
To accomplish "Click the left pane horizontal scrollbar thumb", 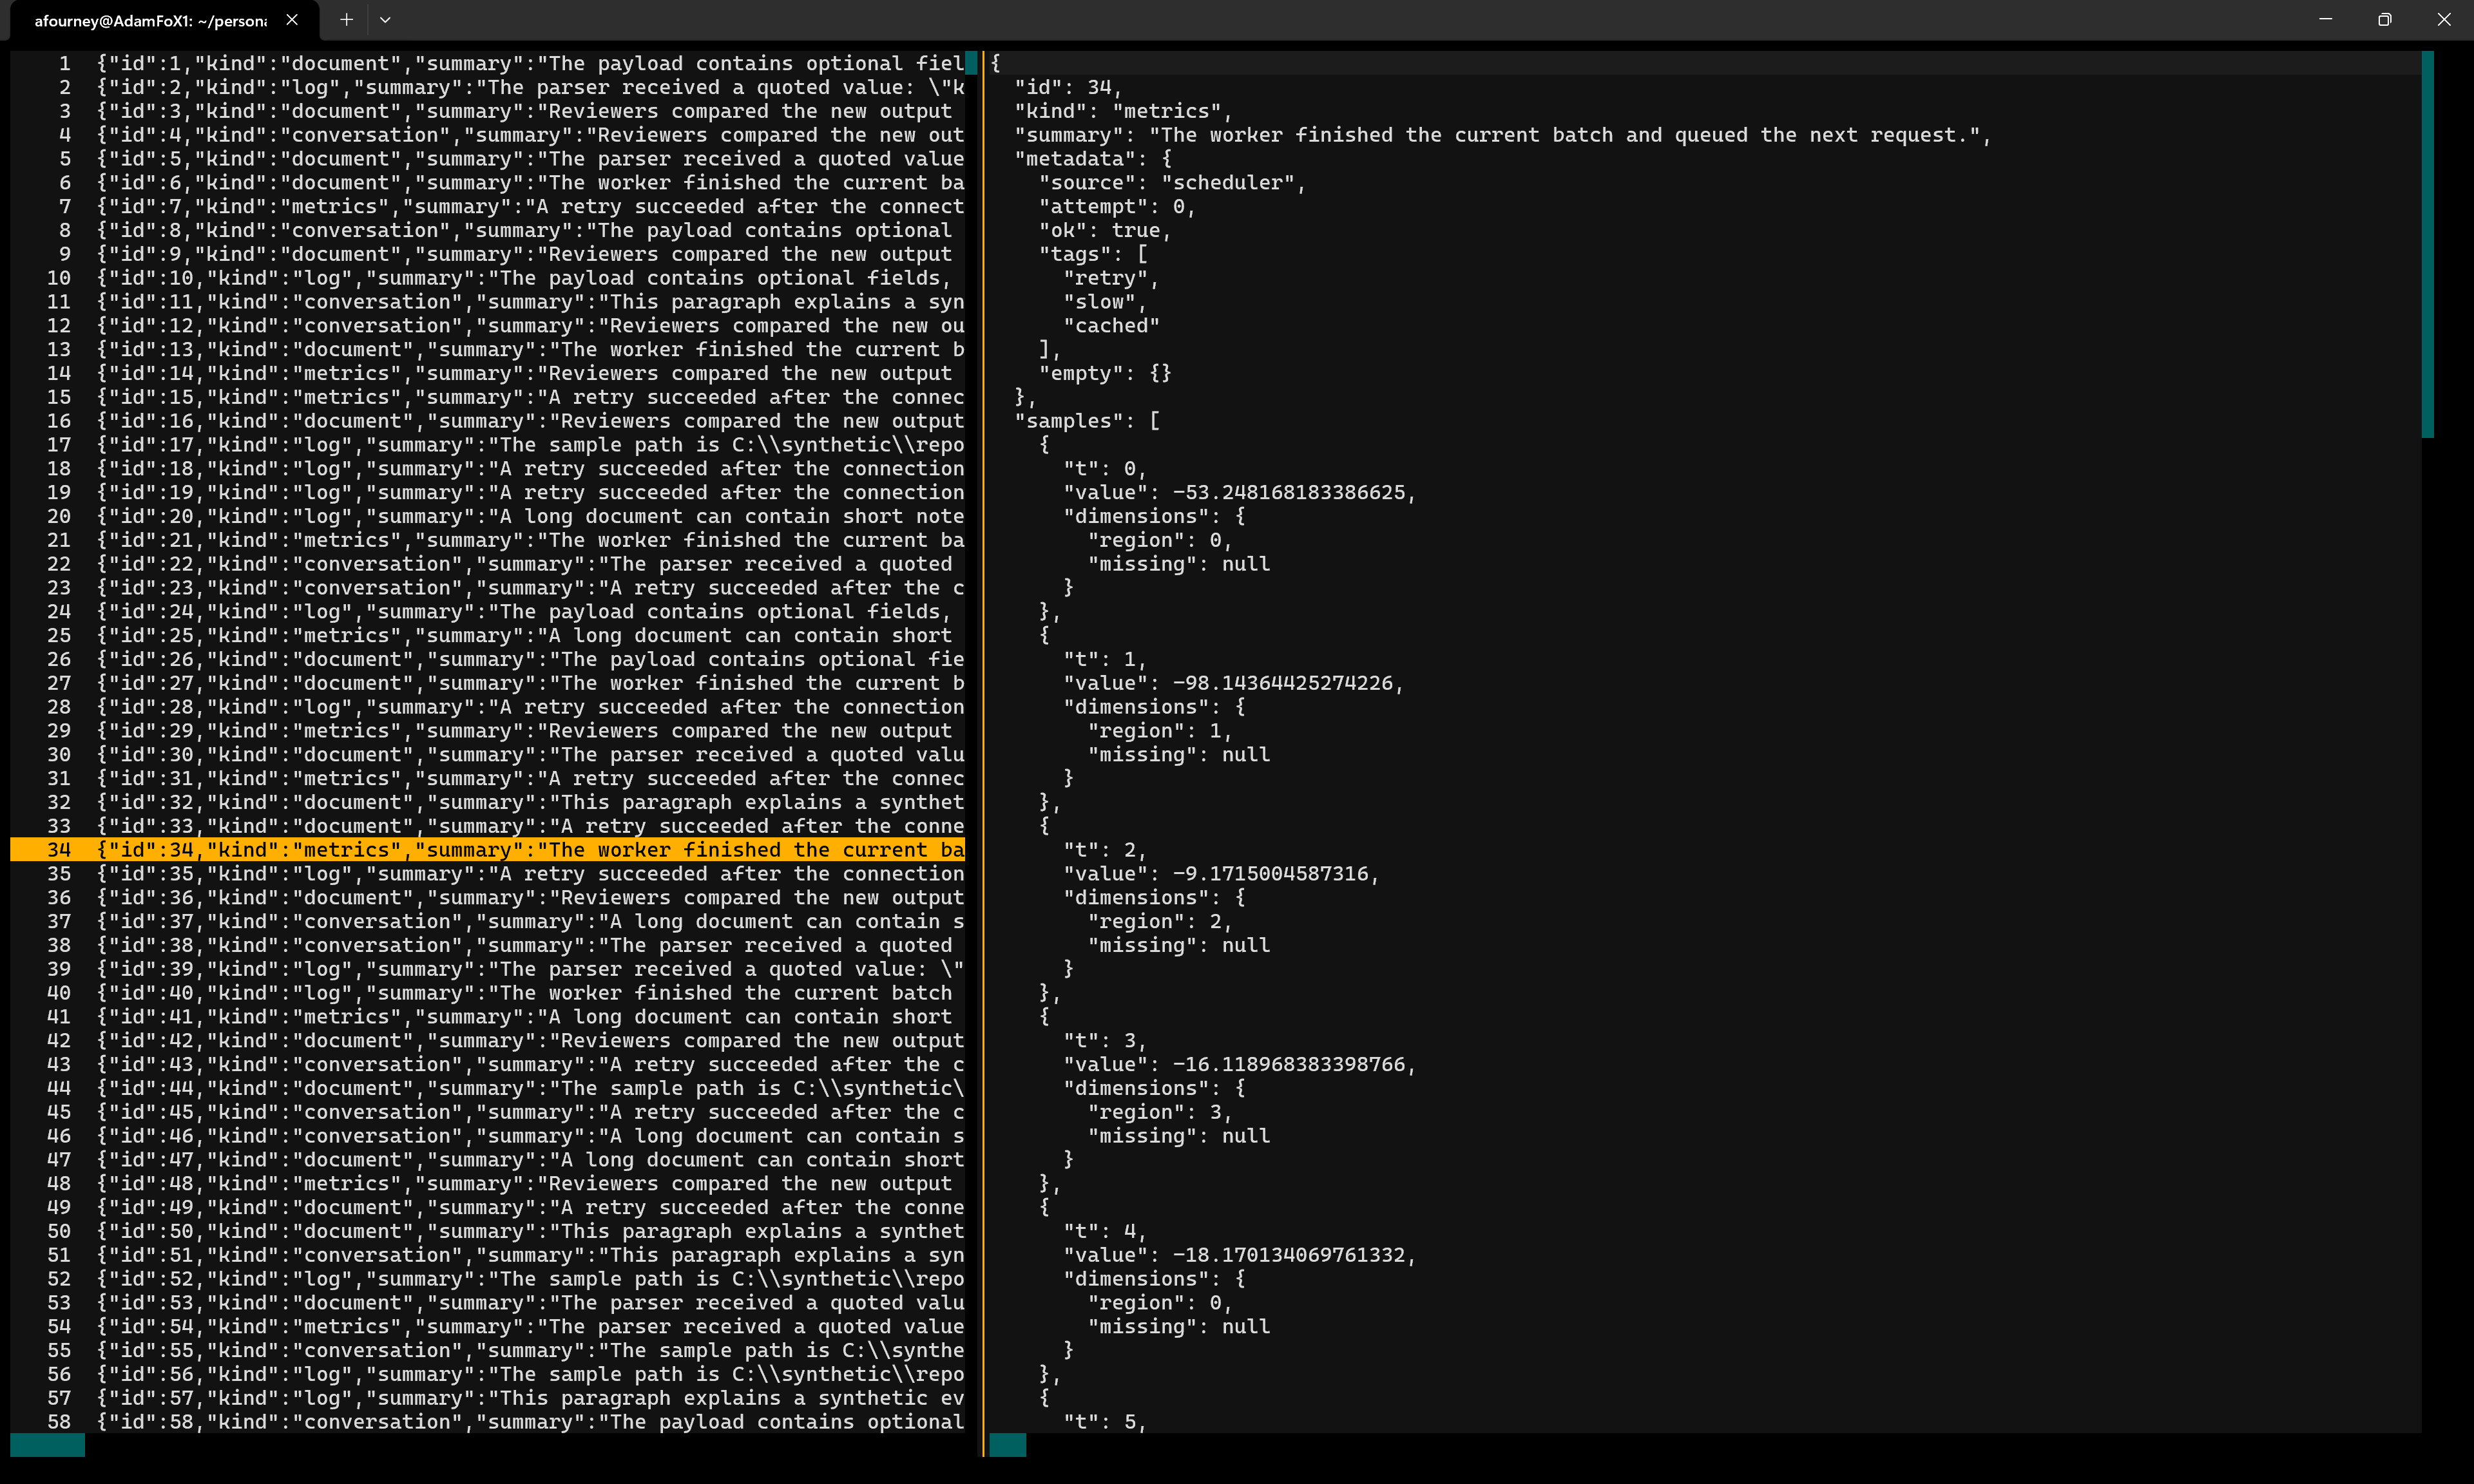I will [47, 1445].
